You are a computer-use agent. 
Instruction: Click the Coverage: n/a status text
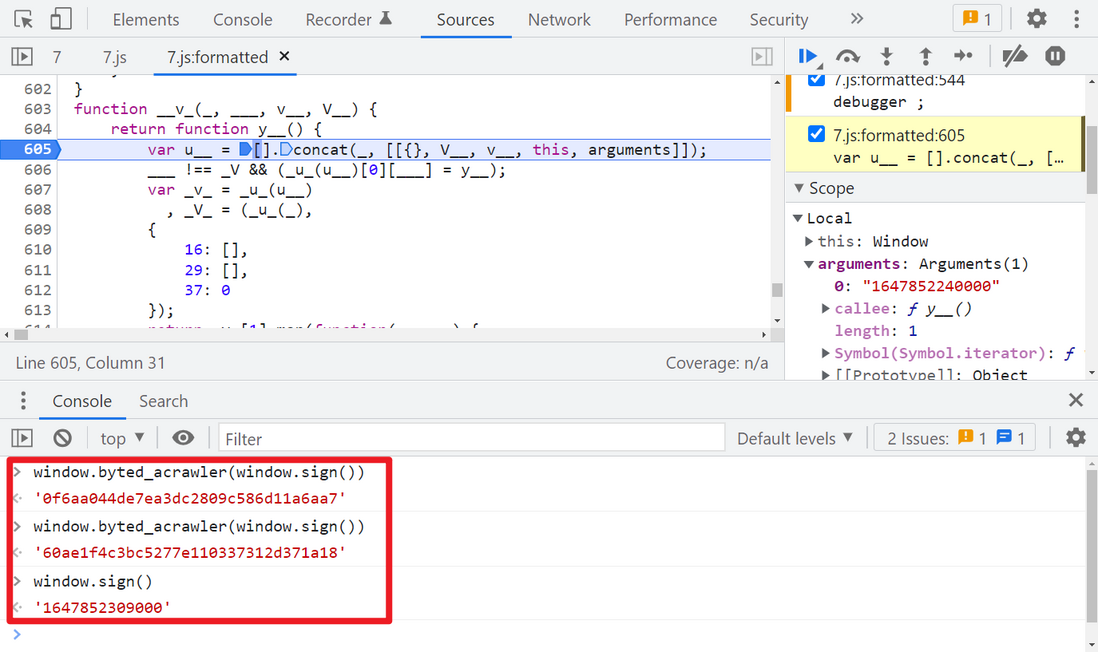(x=716, y=363)
